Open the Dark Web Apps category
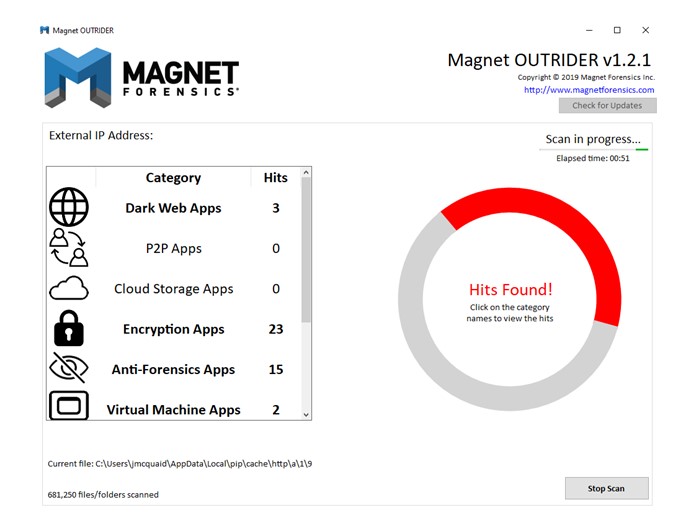This screenshot has width=696, height=532. pyautogui.click(x=173, y=208)
